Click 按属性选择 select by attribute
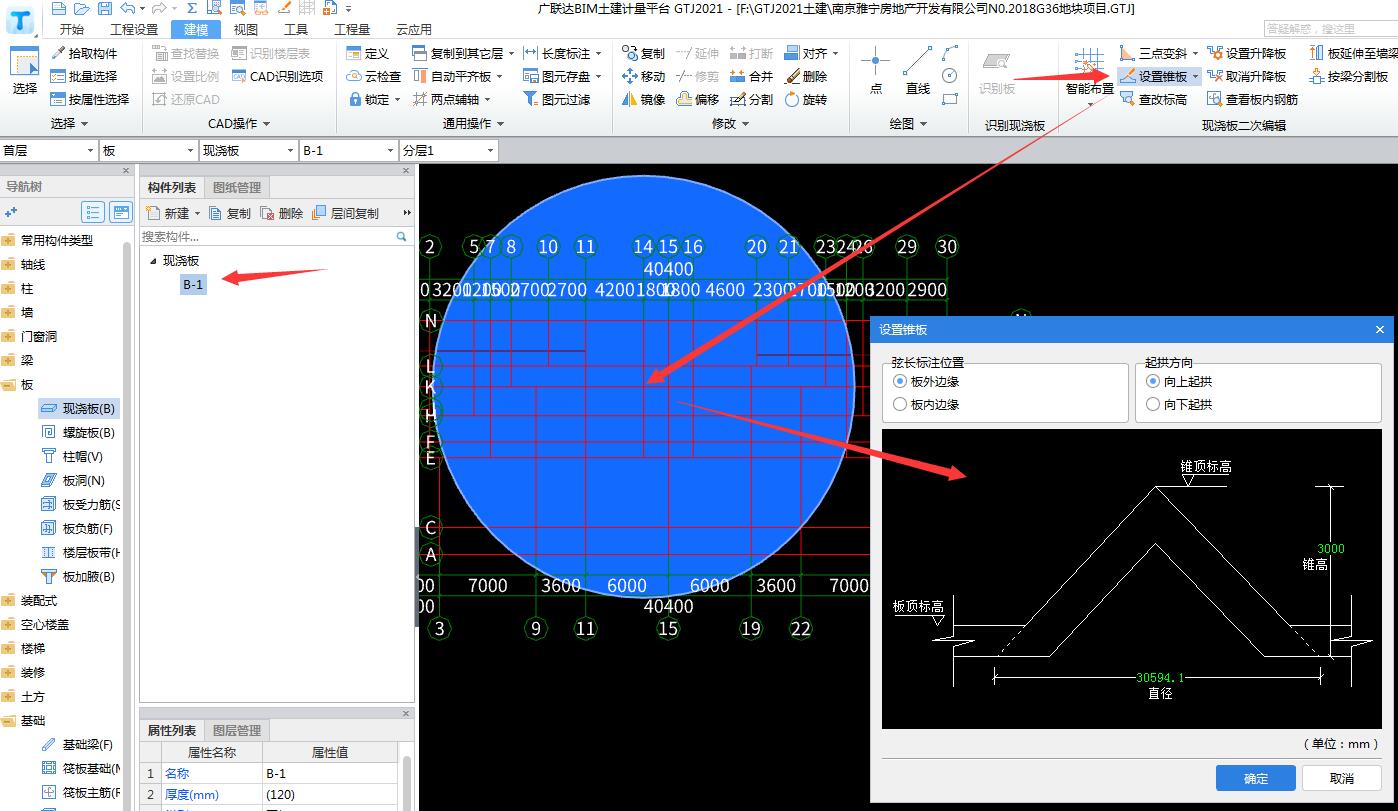Screen dimensions: 1398x811 90,99
